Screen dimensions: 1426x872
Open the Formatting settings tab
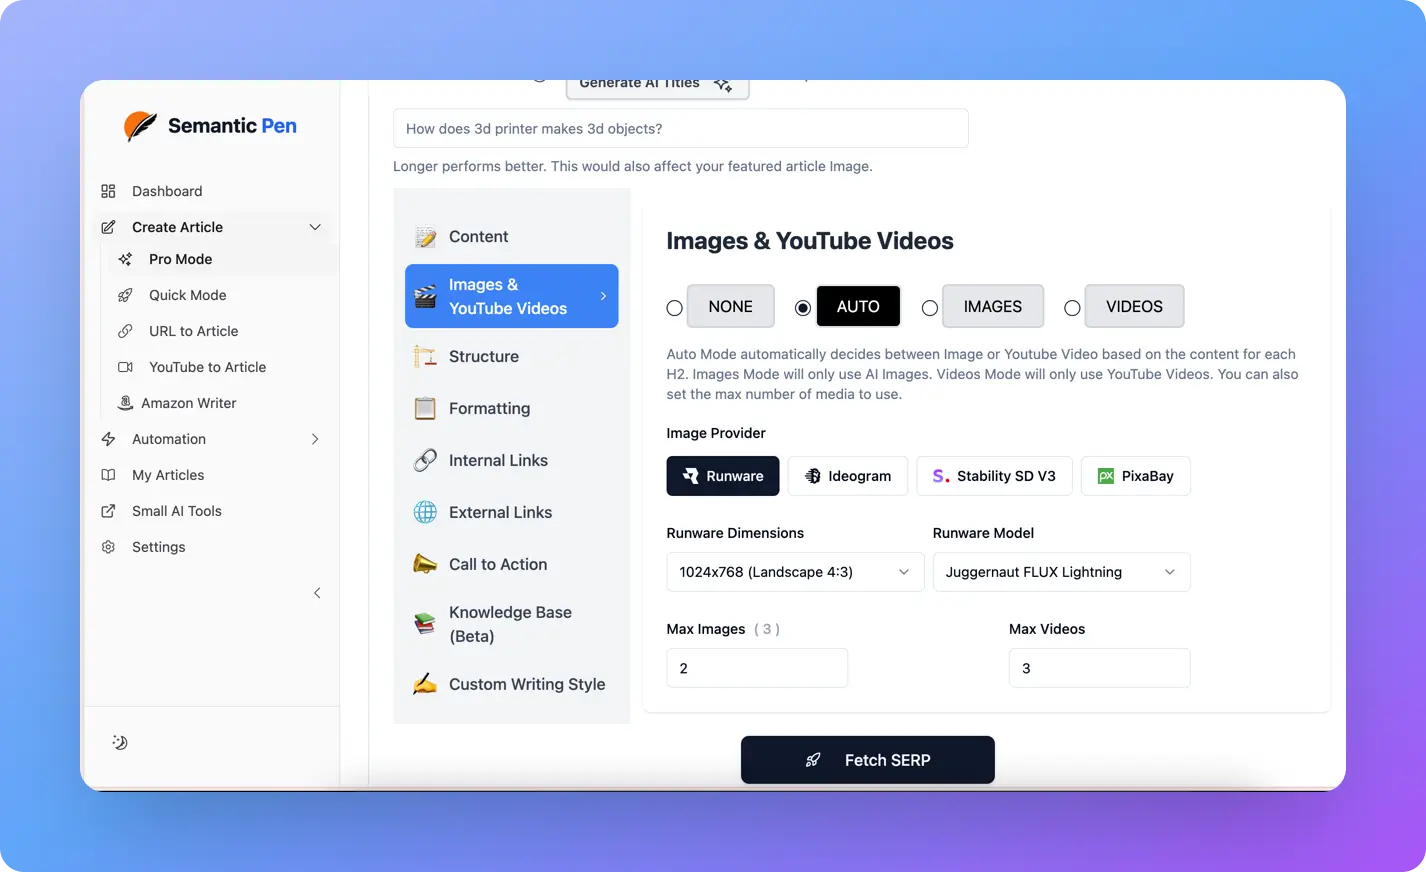point(512,409)
